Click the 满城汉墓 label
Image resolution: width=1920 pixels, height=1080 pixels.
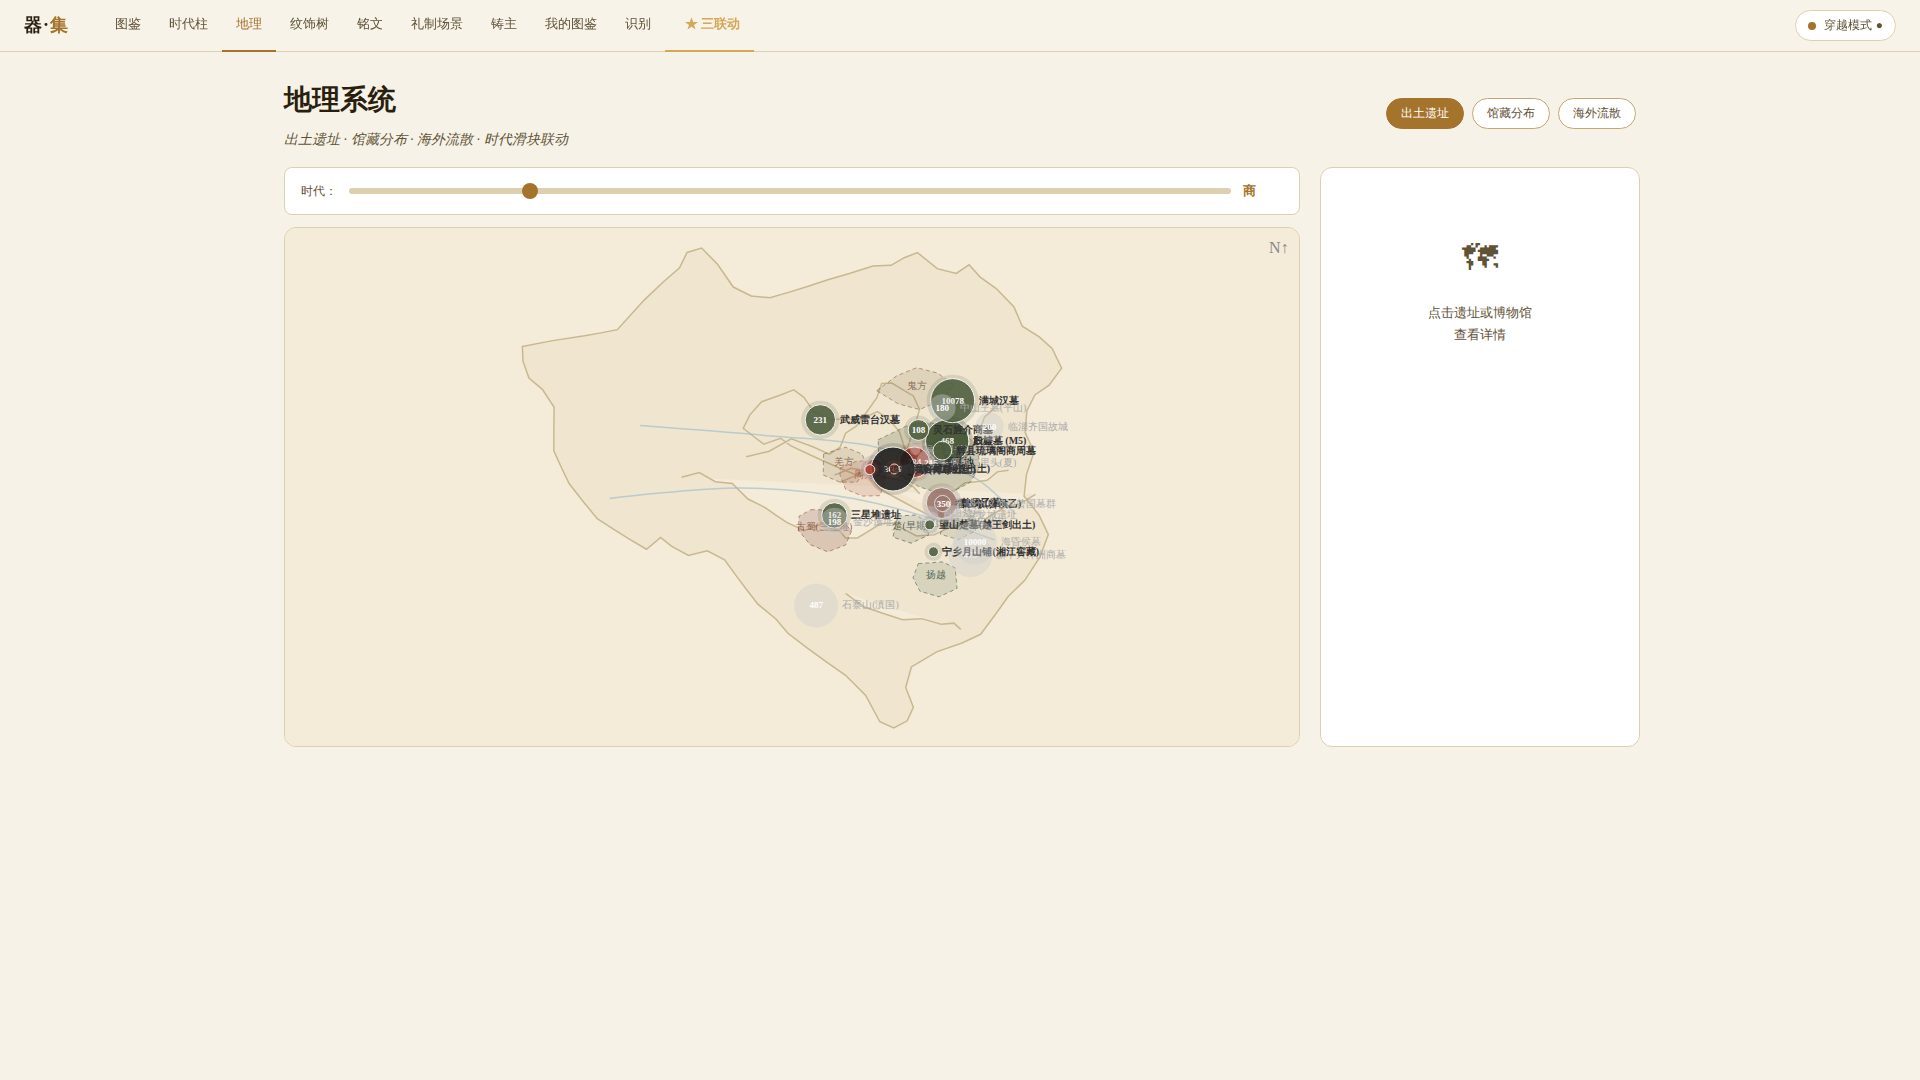click(x=998, y=401)
